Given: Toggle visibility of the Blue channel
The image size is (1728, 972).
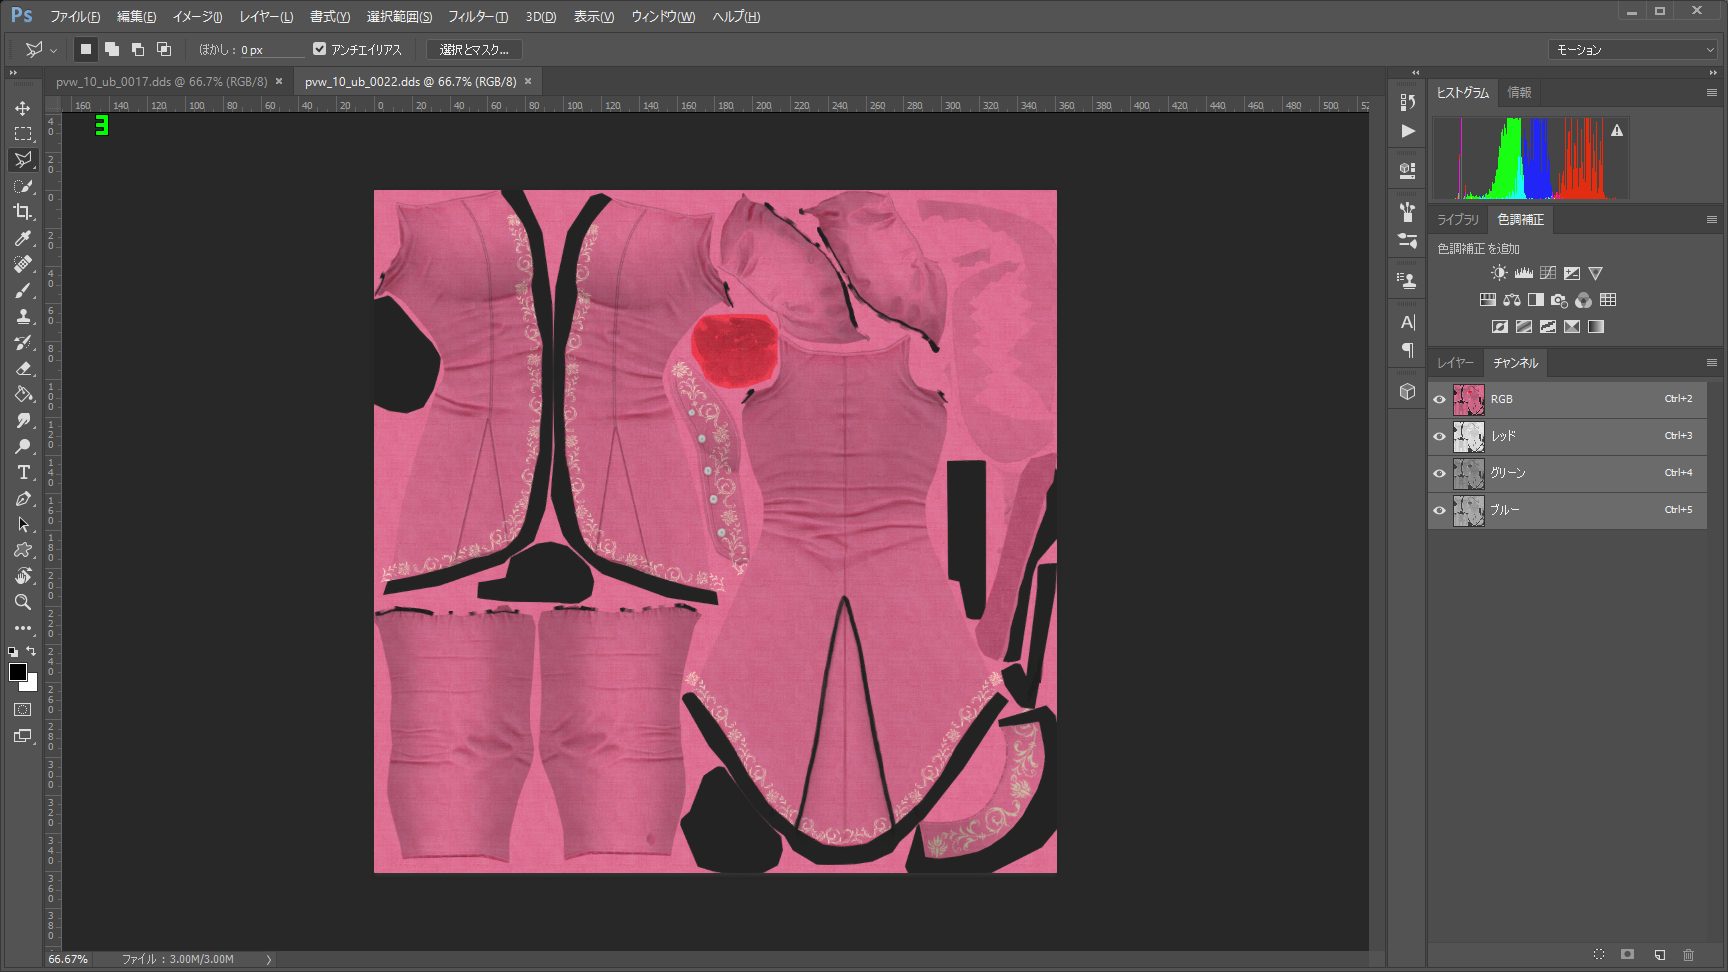Looking at the screenshot, I should point(1439,510).
